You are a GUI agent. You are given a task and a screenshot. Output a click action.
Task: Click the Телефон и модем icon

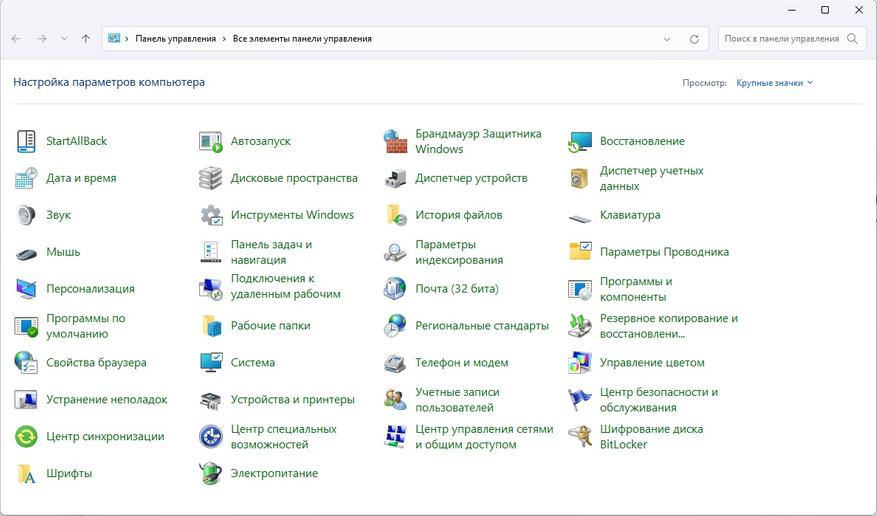point(395,363)
